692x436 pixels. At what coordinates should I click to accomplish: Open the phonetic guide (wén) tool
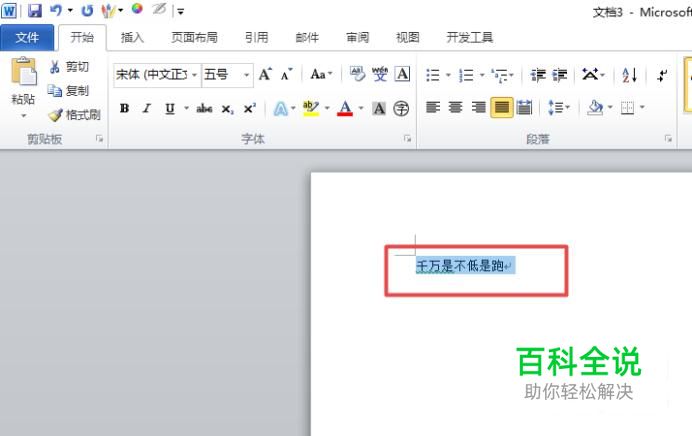pyautogui.click(x=380, y=74)
